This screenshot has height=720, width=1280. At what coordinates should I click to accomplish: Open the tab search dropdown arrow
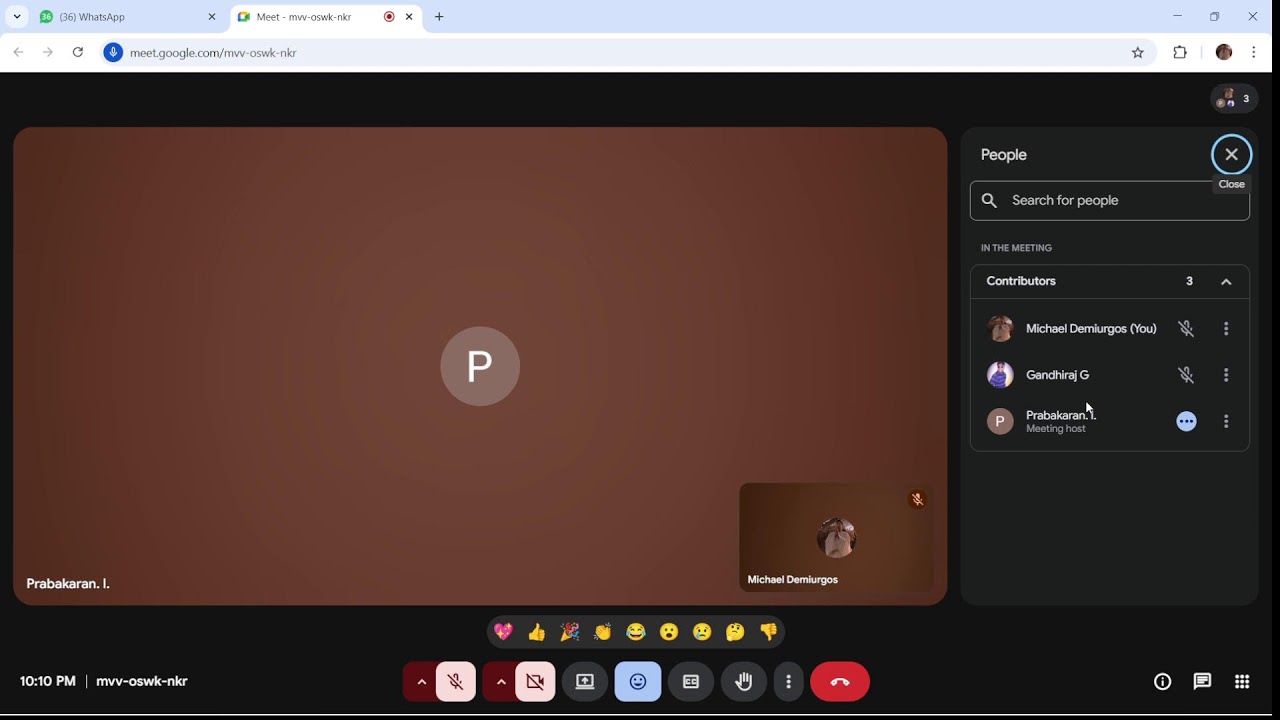(17, 17)
